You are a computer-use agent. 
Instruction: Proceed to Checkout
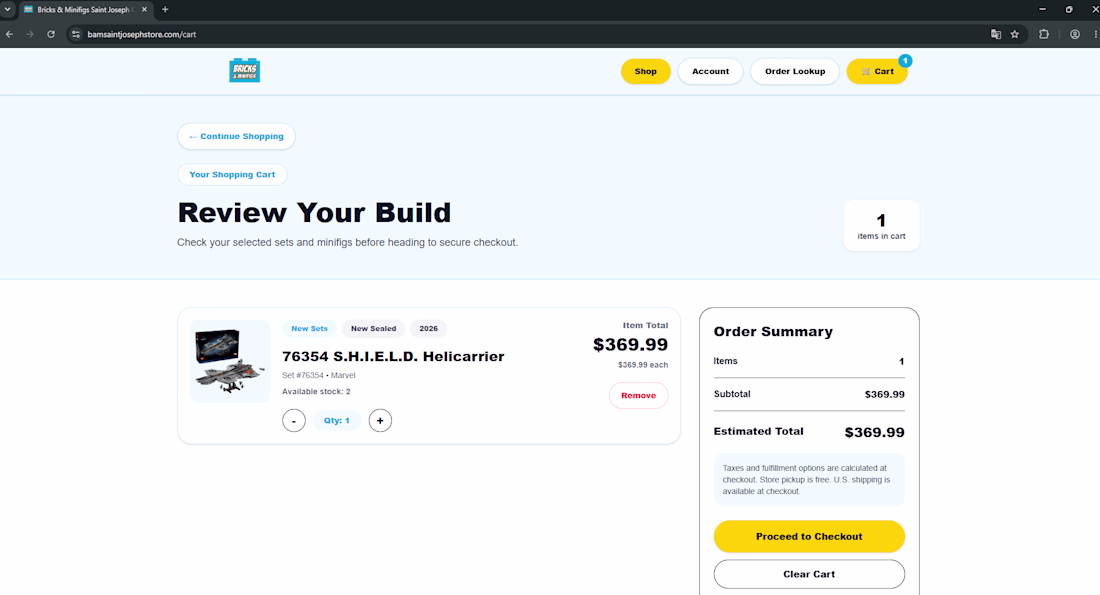[x=809, y=536]
